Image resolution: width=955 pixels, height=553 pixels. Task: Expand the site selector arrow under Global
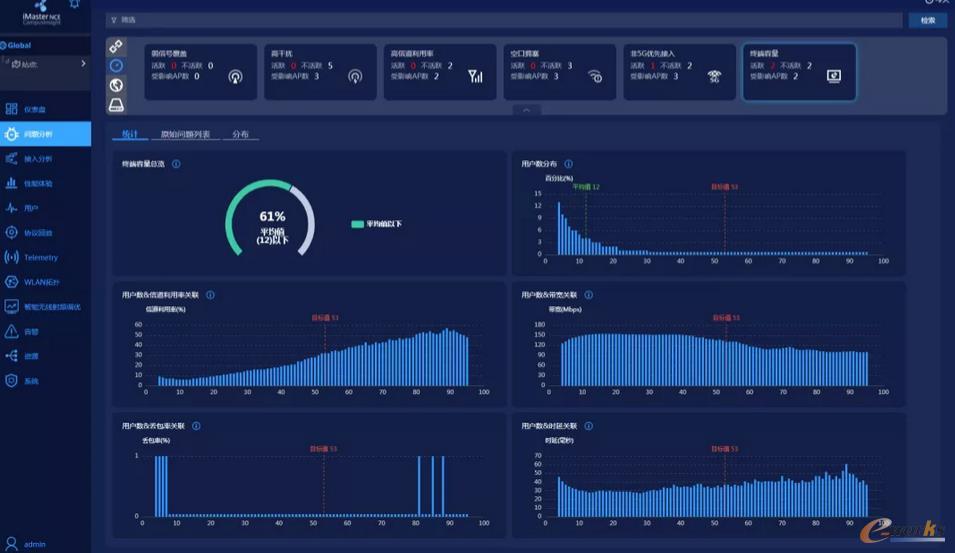tap(83, 64)
